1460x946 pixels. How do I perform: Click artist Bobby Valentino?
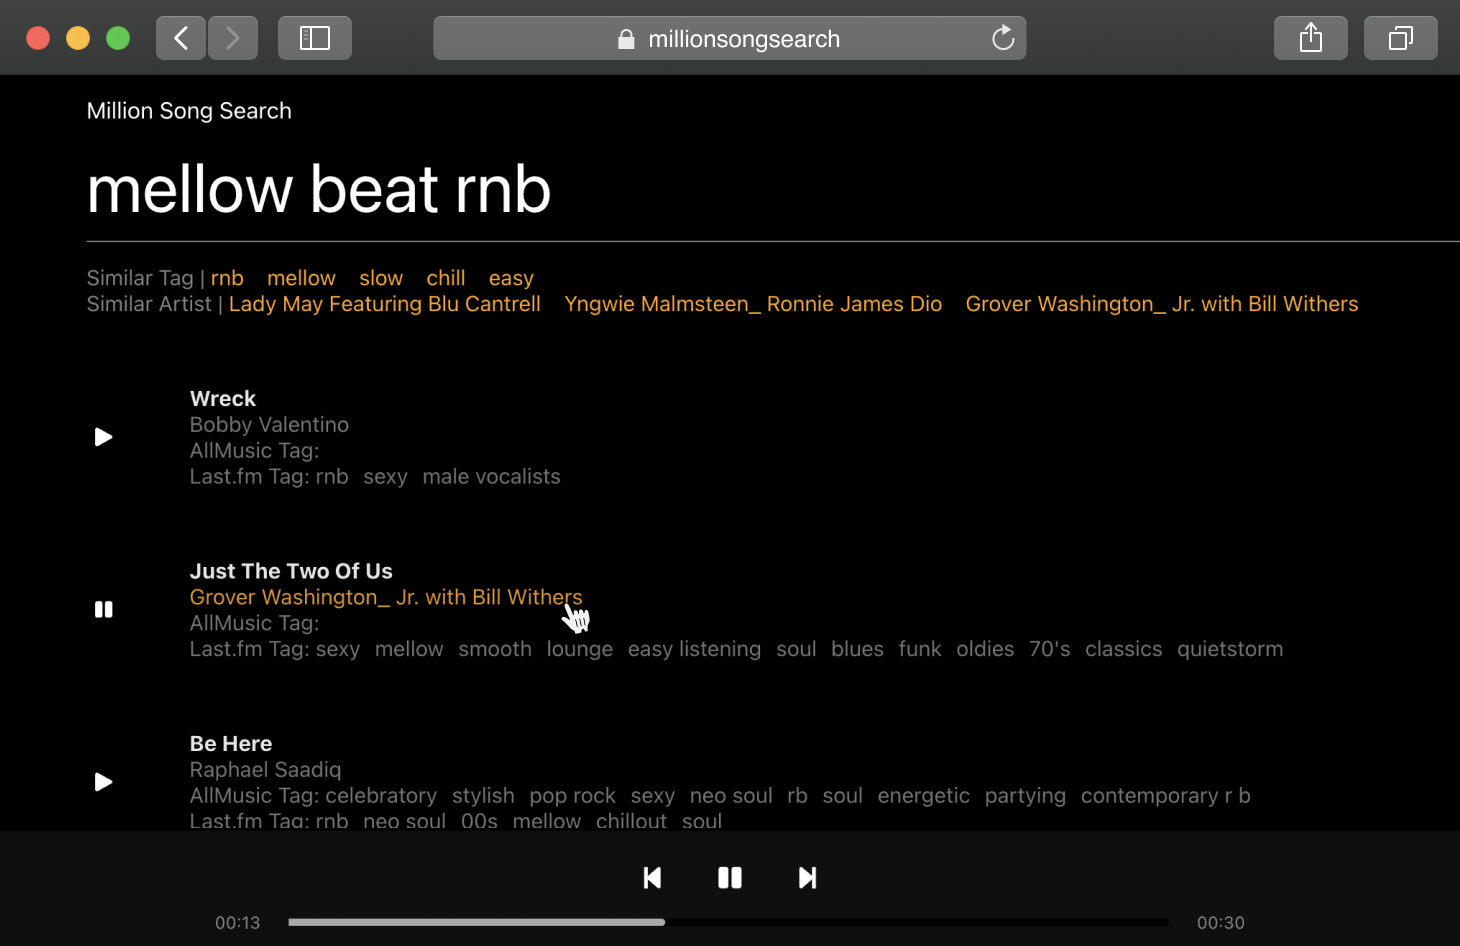[x=269, y=425]
